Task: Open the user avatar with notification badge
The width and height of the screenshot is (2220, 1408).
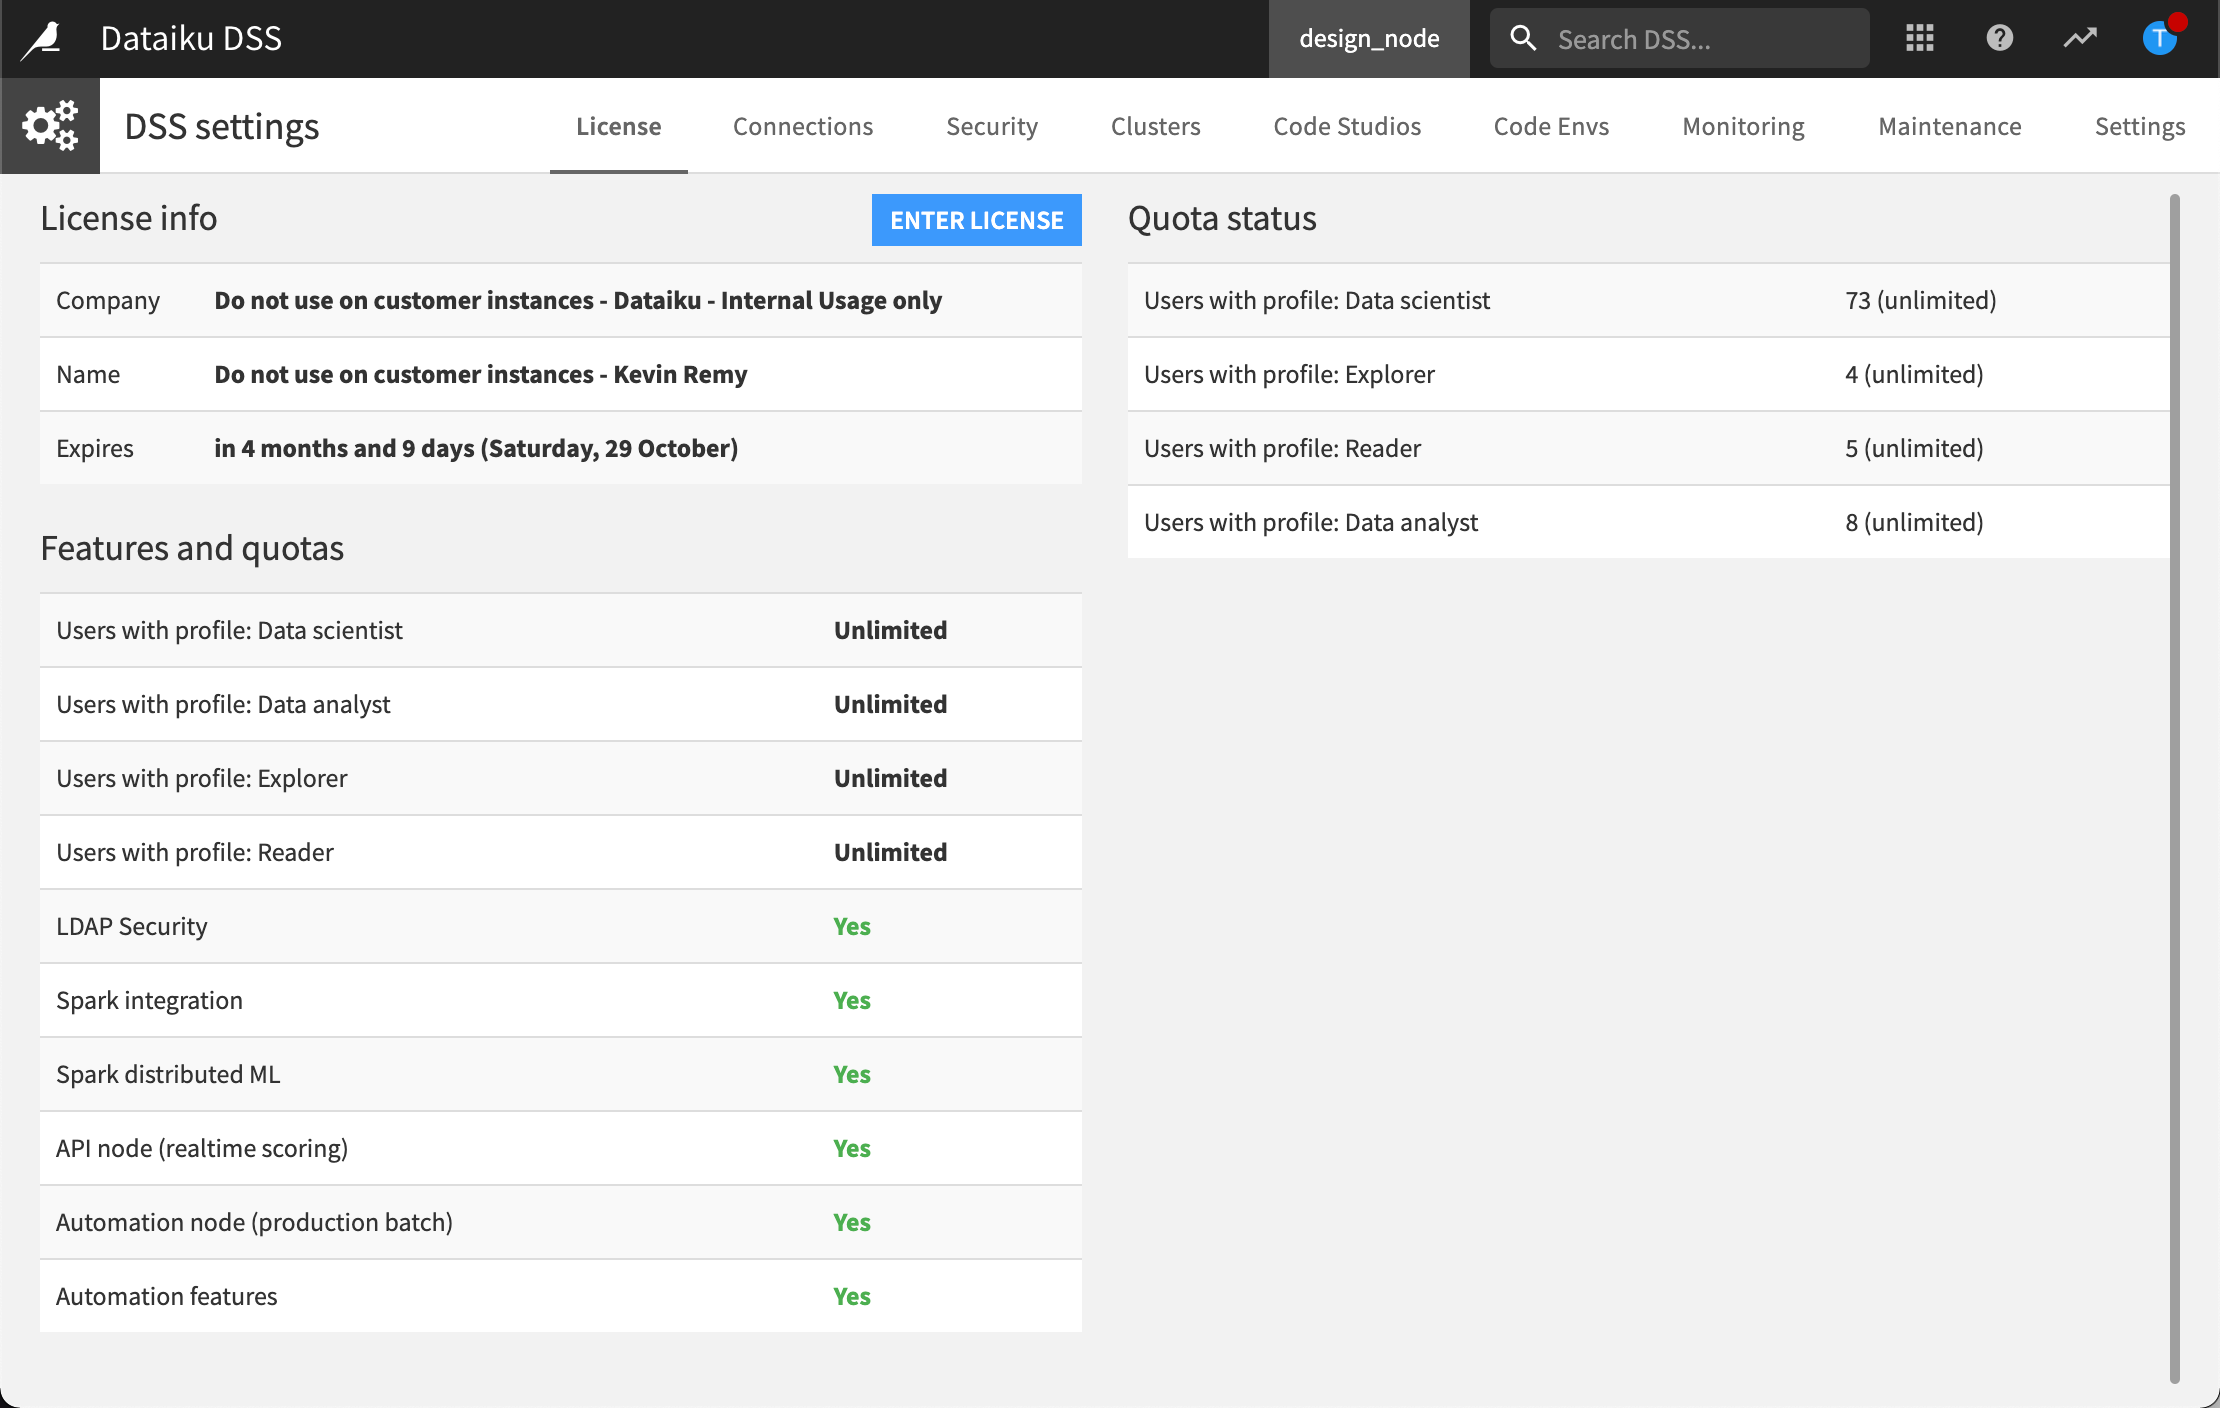Action: click(x=2160, y=40)
